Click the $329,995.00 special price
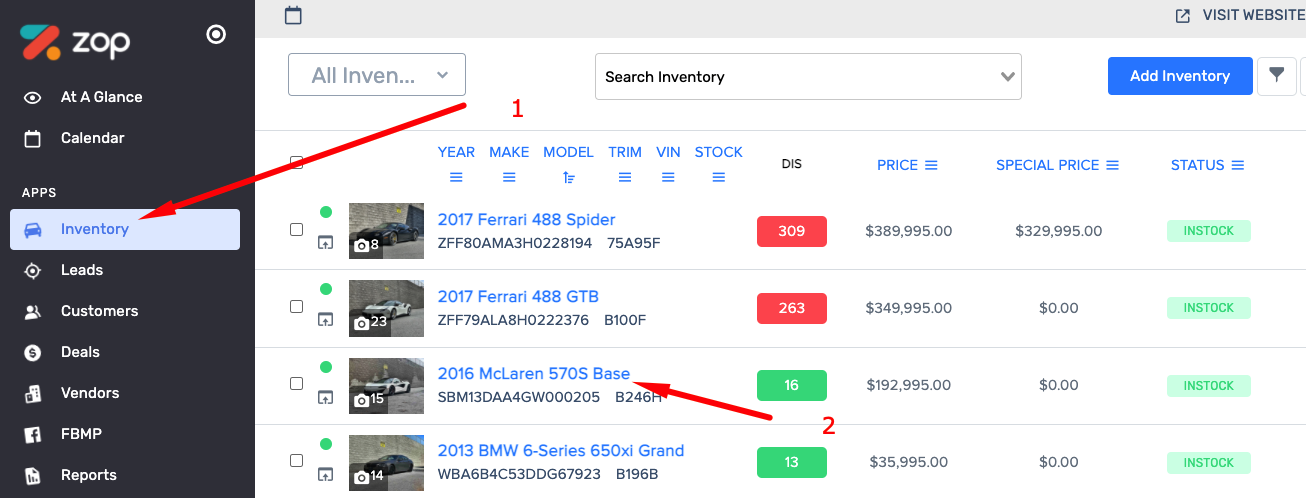 pyautogui.click(x=1059, y=231)
